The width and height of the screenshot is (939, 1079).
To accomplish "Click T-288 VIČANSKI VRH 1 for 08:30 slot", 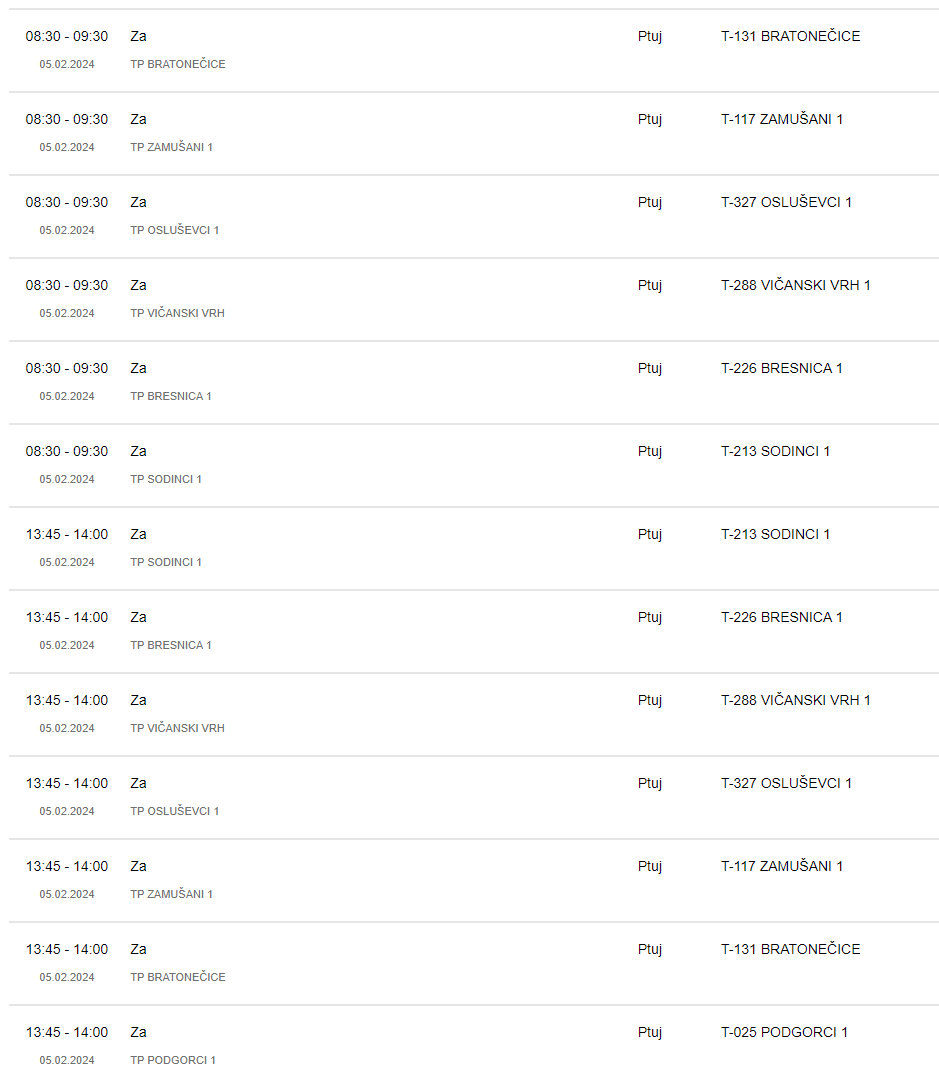I will tap(795, 285).
